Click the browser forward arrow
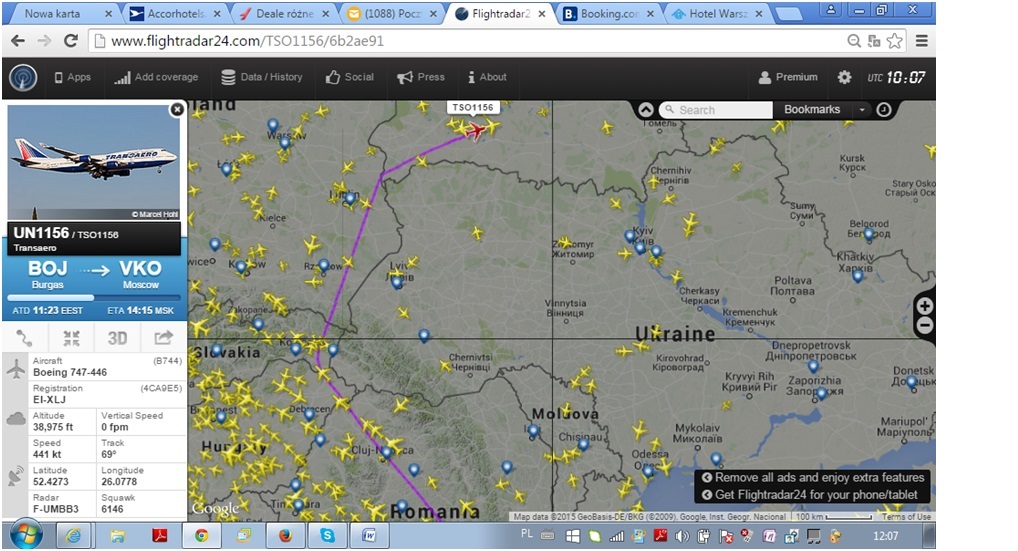Image resolution: width=1018 pixels, height=551 pixels. pyautogui.click(x=44, y=41)
